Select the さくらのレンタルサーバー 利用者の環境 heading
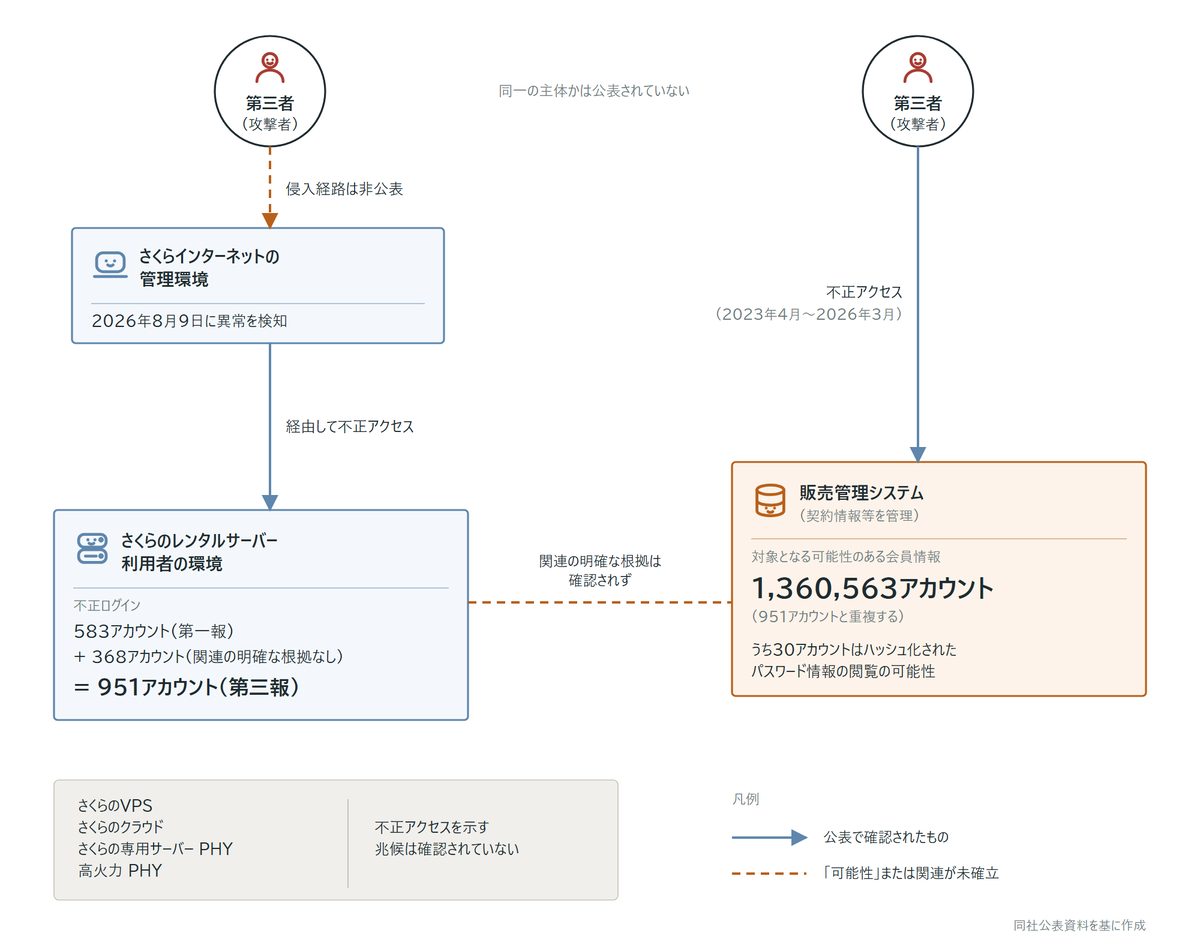Viewport: 1200px width, 948px height. 199,552
